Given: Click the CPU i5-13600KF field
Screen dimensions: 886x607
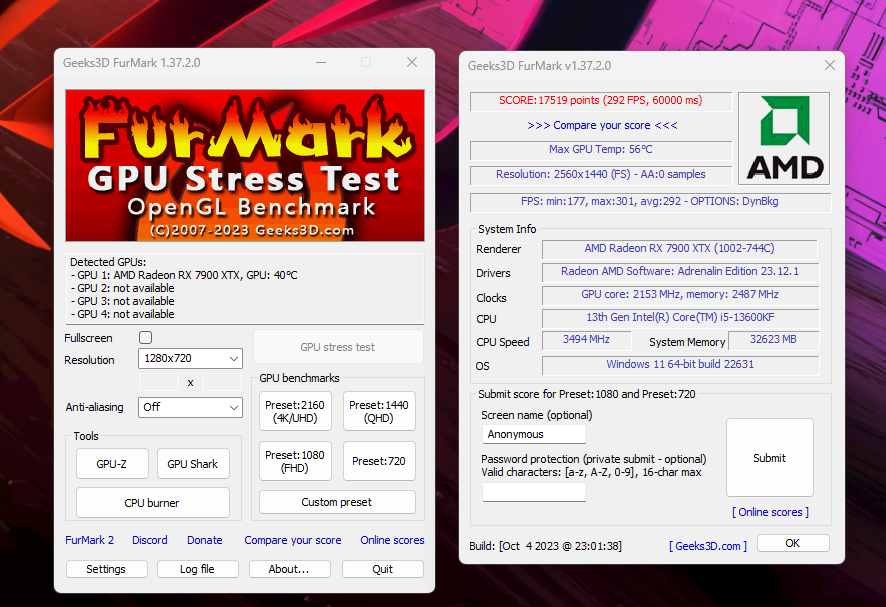Looking at the screenshot, I should click(680, 318).
